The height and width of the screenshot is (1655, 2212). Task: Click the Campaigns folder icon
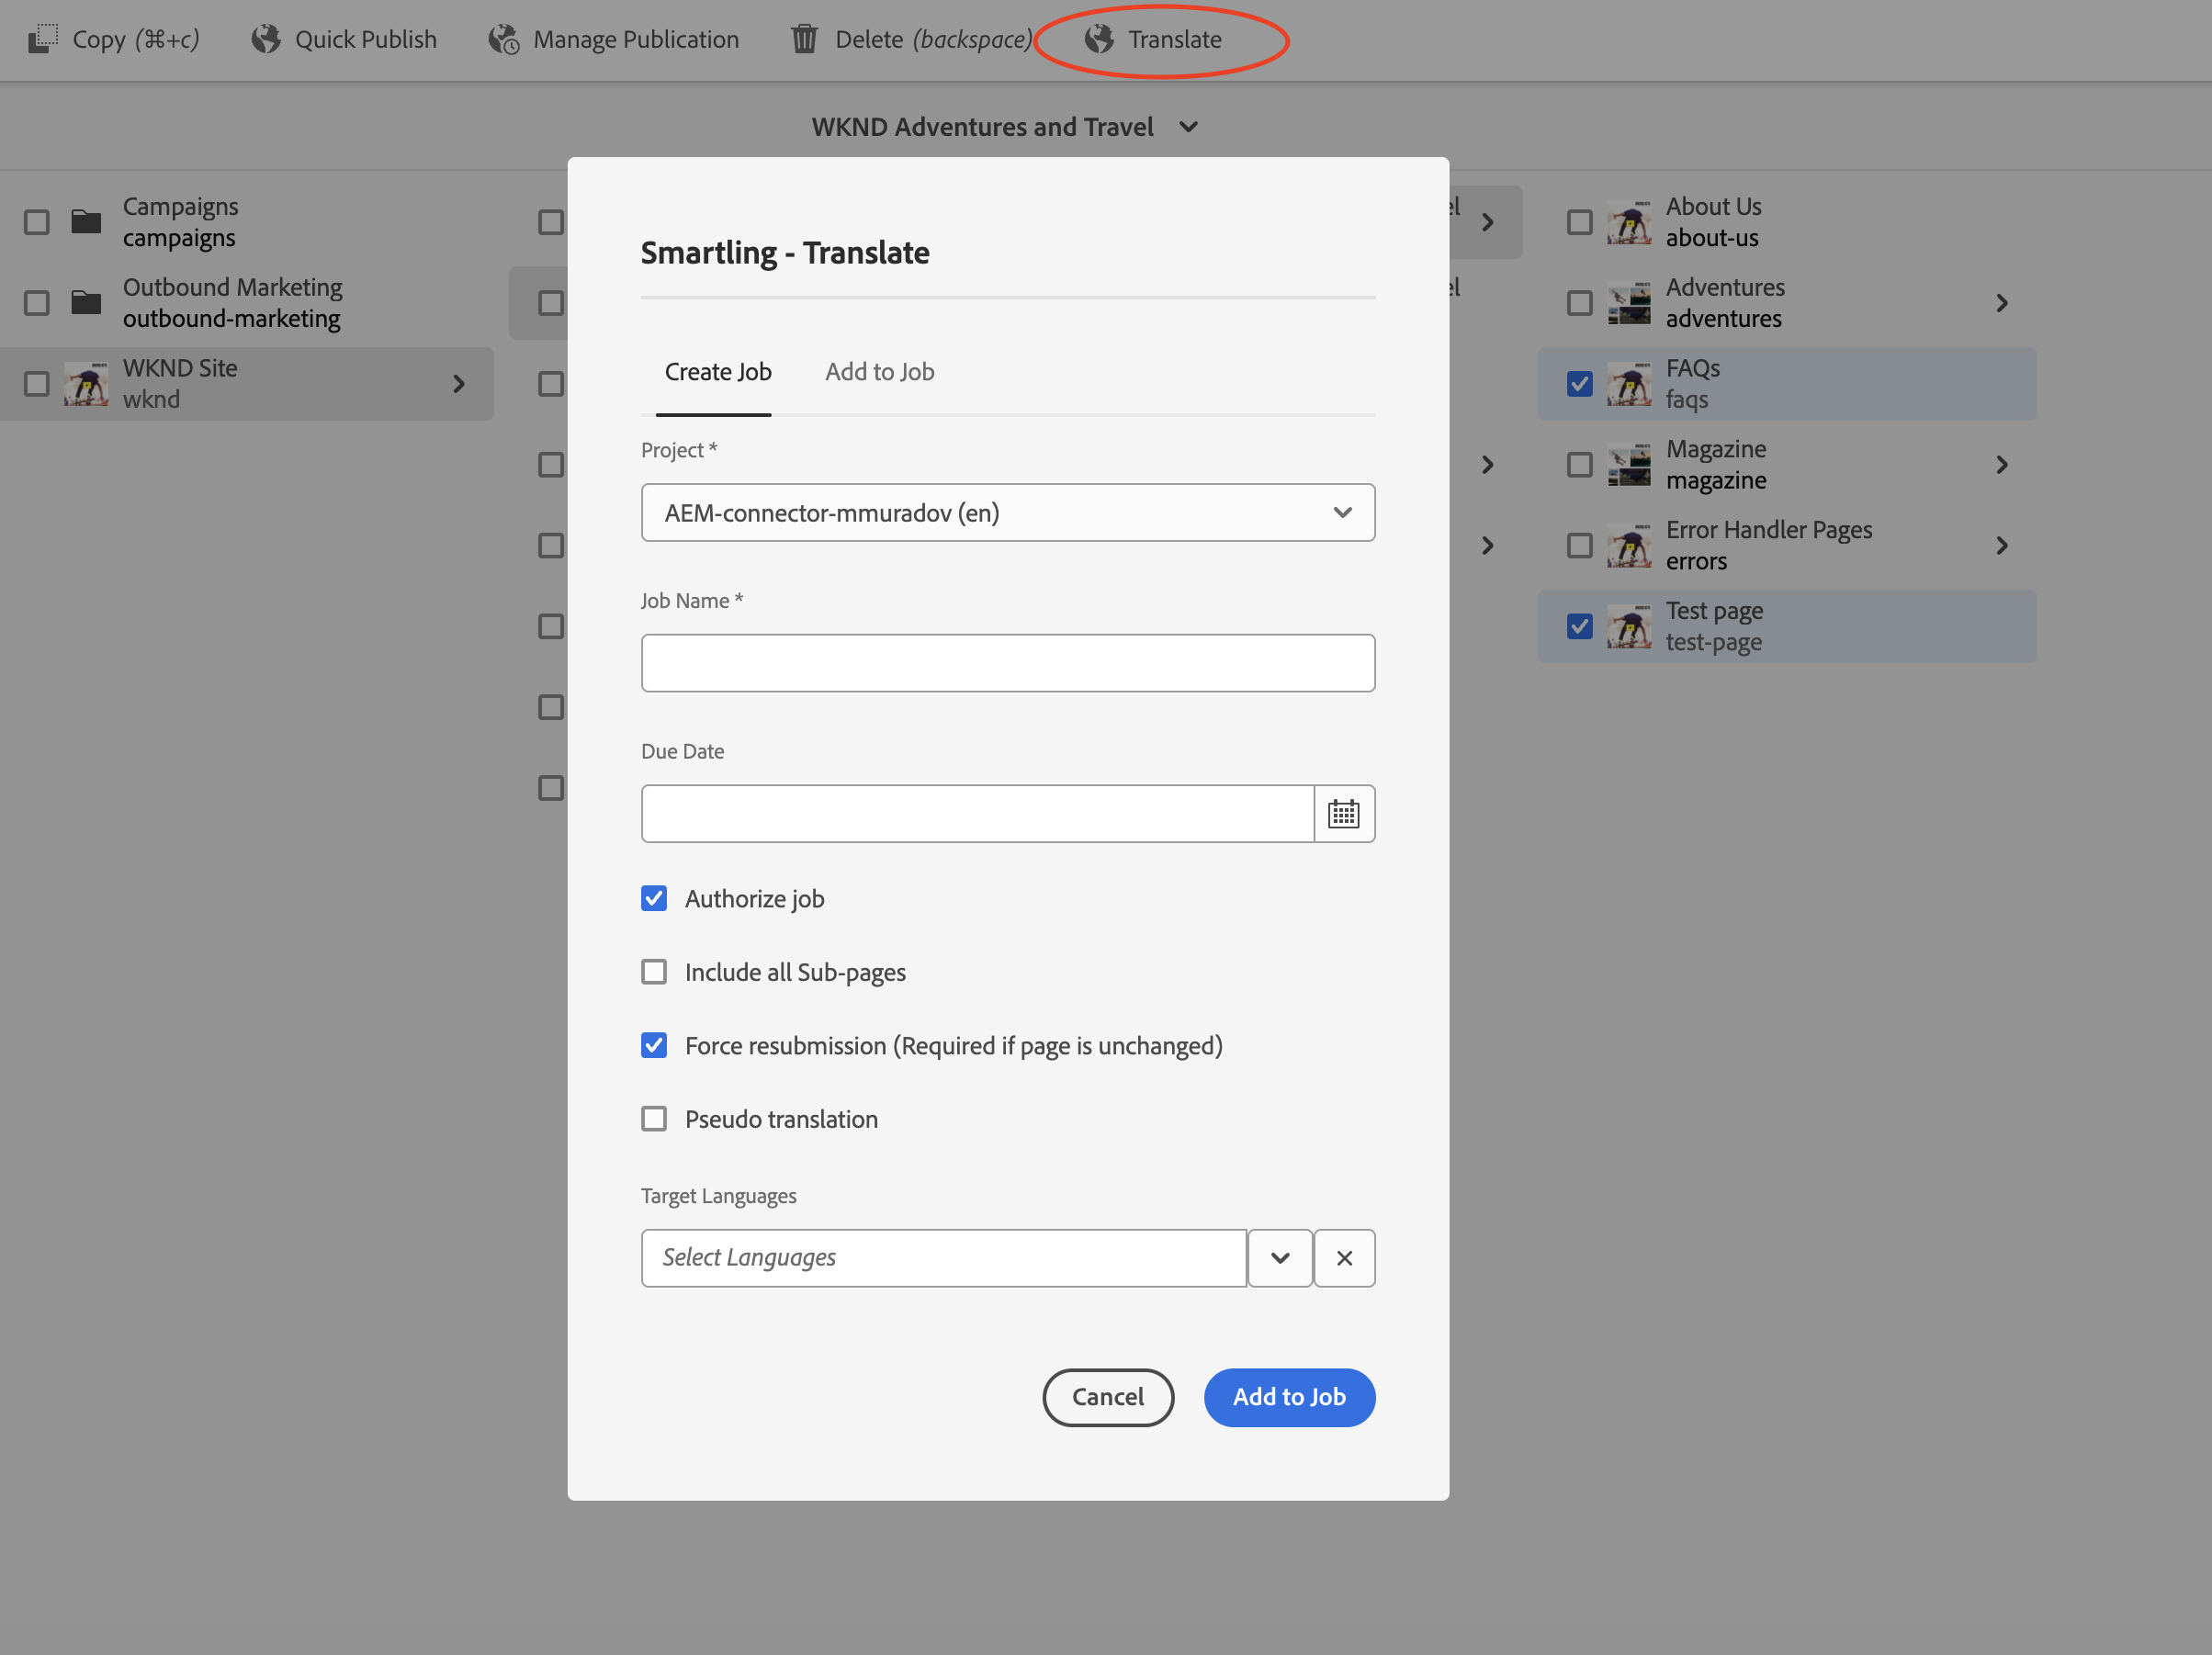tap(86, 221)
